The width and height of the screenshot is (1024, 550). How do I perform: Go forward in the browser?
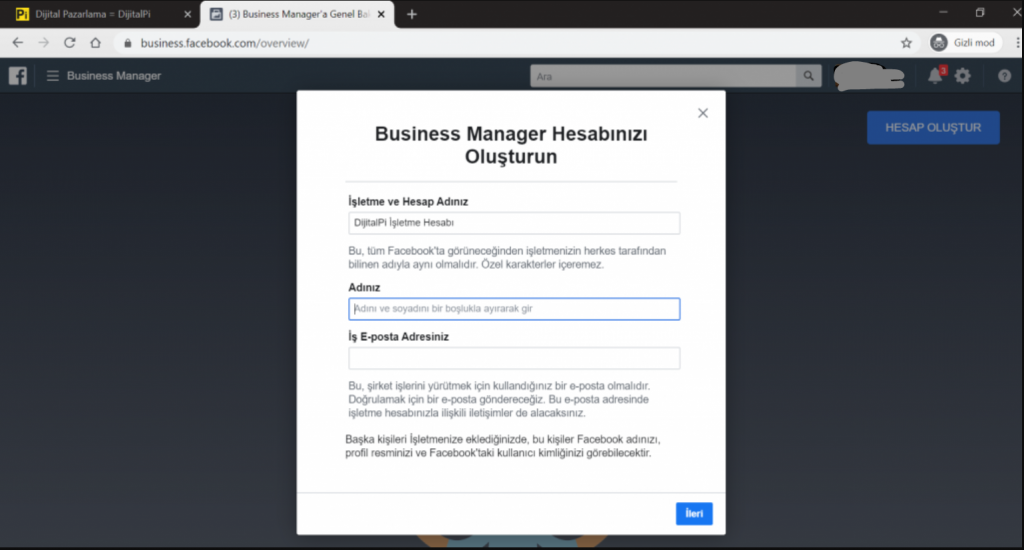tap(43, 42)
